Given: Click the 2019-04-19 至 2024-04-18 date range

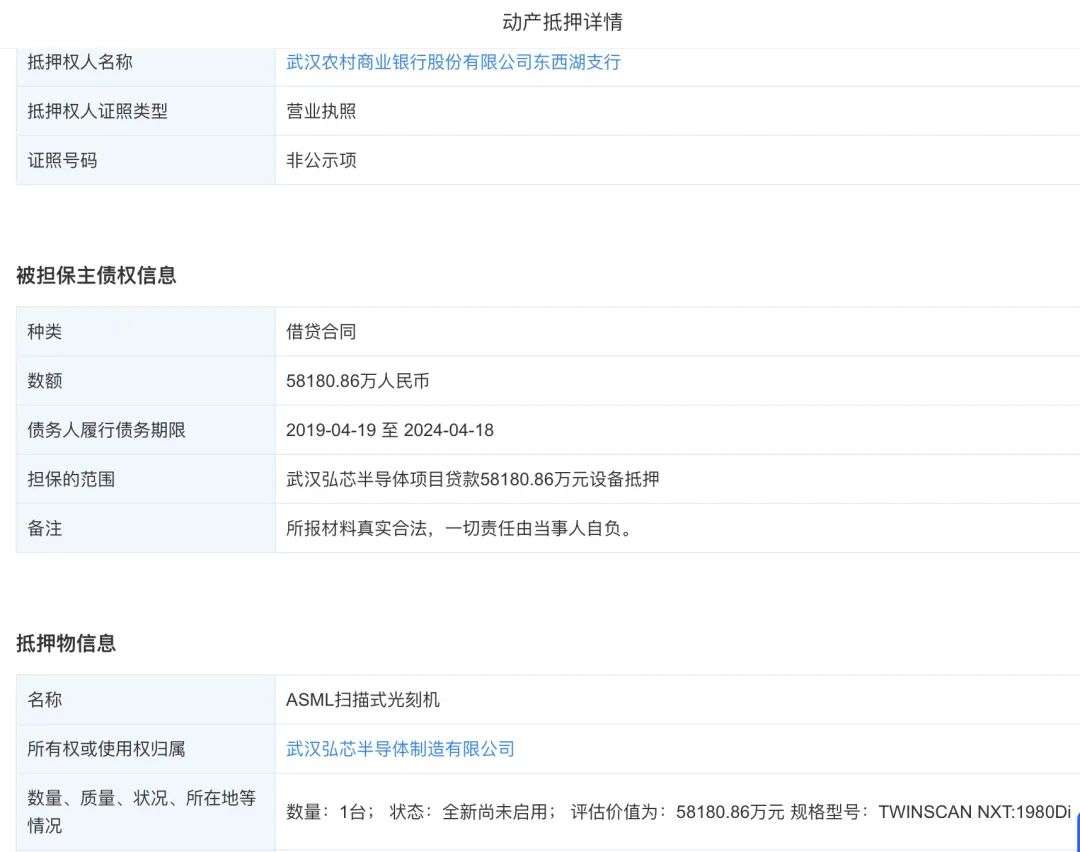Looking at the screenshot, I should (x=390, y=430).
